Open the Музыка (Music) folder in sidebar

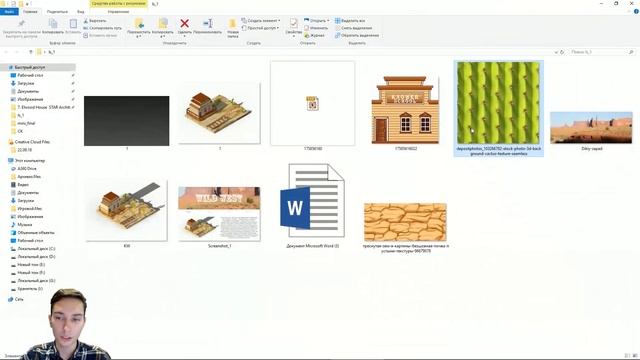24,224
